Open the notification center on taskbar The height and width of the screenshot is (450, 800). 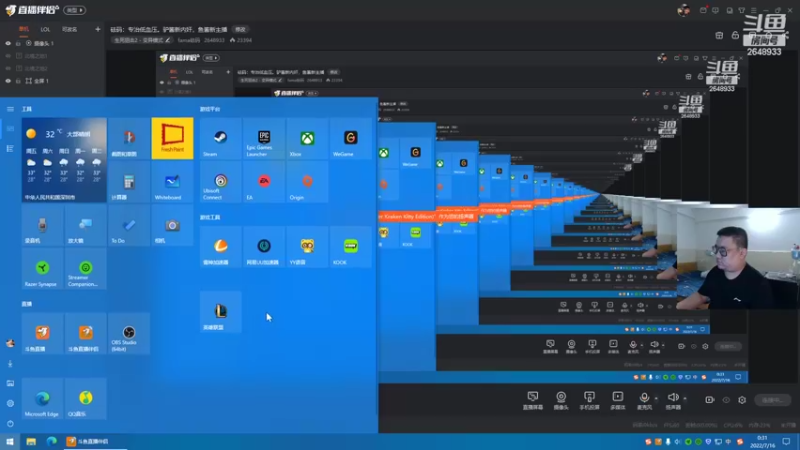pos(786,441)
